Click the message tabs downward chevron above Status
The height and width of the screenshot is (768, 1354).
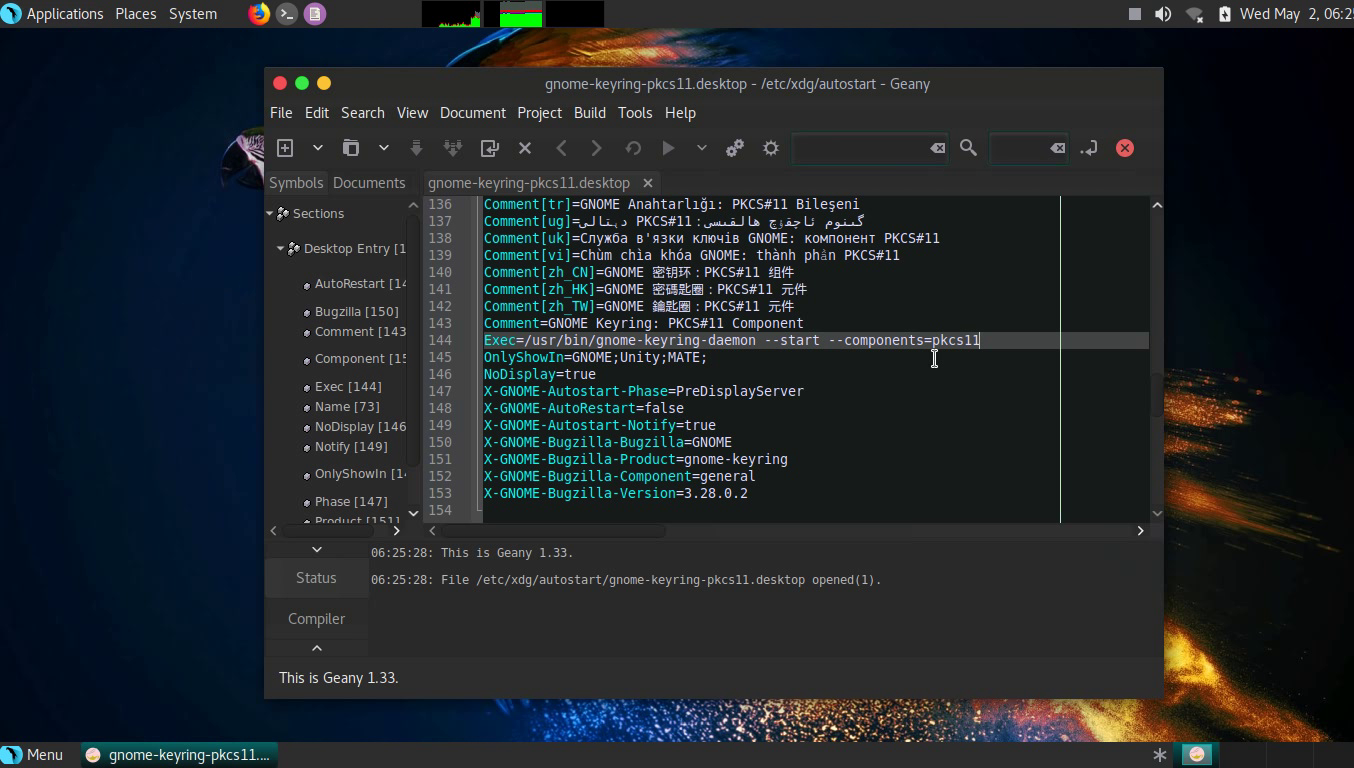click(317, 549)
